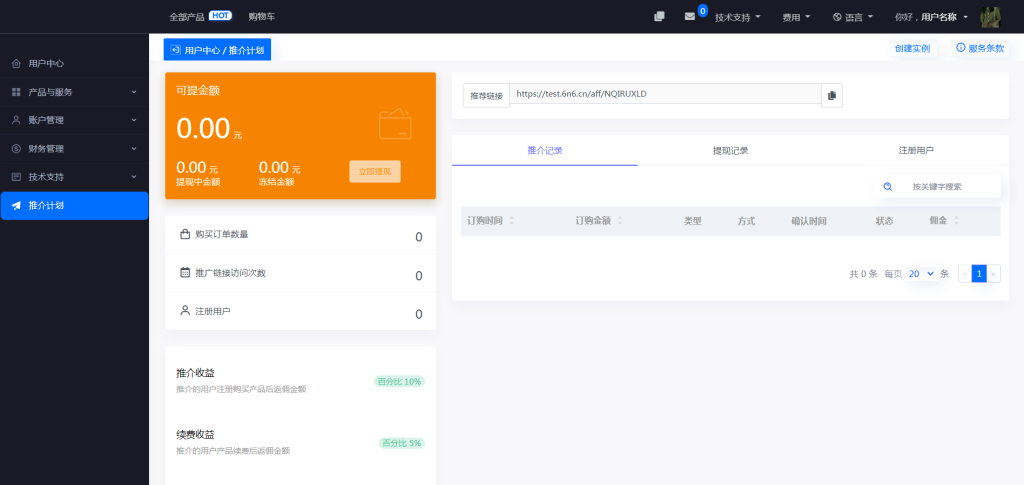
Task: Click 提现中金额 label
Action: 198,182
